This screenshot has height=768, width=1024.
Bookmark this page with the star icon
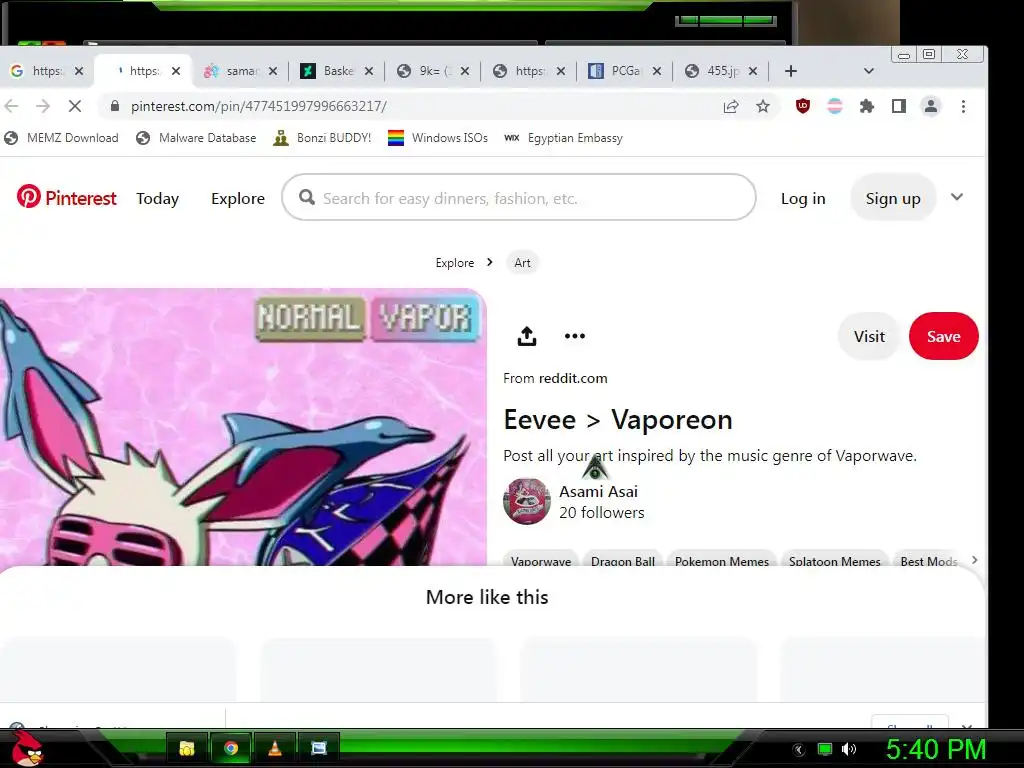(x=763, y=106)
